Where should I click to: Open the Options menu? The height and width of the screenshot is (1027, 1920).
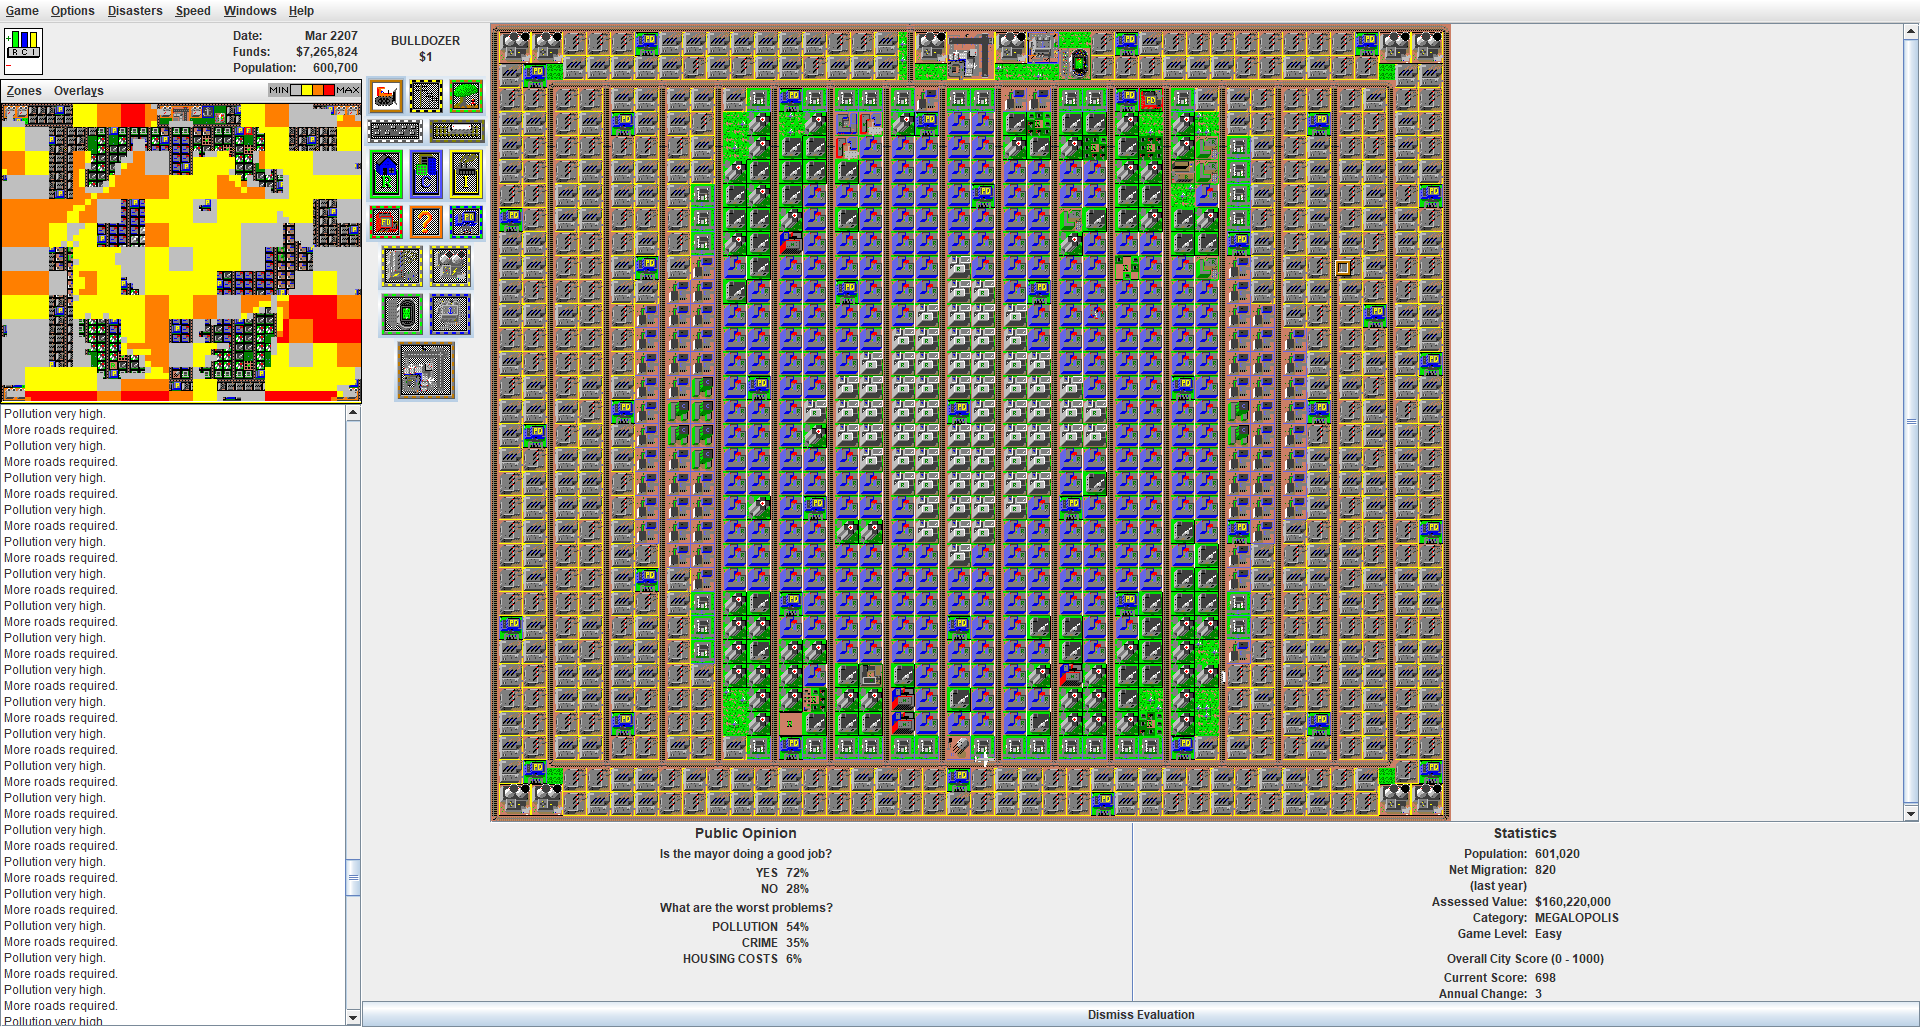coord(73,11)
